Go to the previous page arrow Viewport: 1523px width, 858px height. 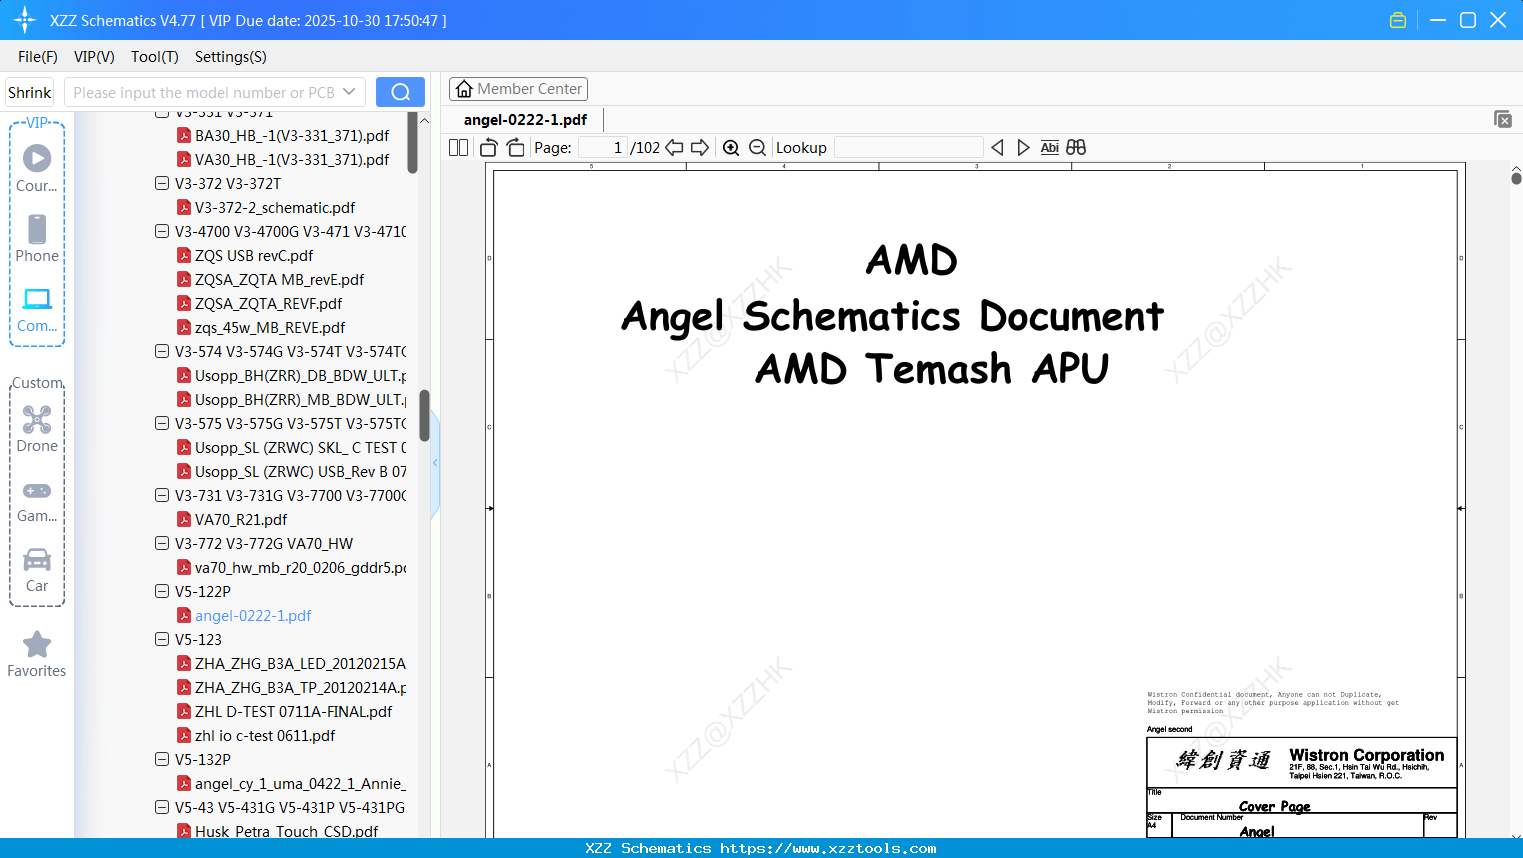[674, 147]
